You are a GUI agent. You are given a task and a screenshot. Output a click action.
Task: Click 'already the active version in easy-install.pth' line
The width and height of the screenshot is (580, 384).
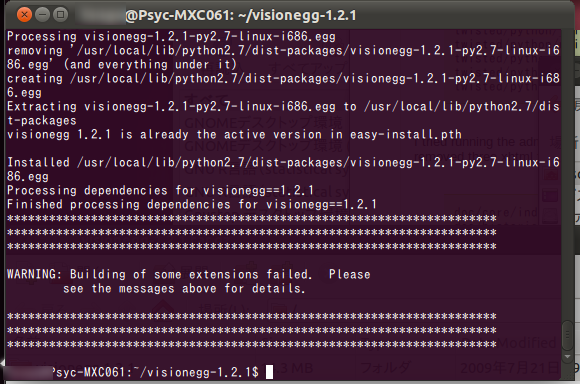pos(234,134)
